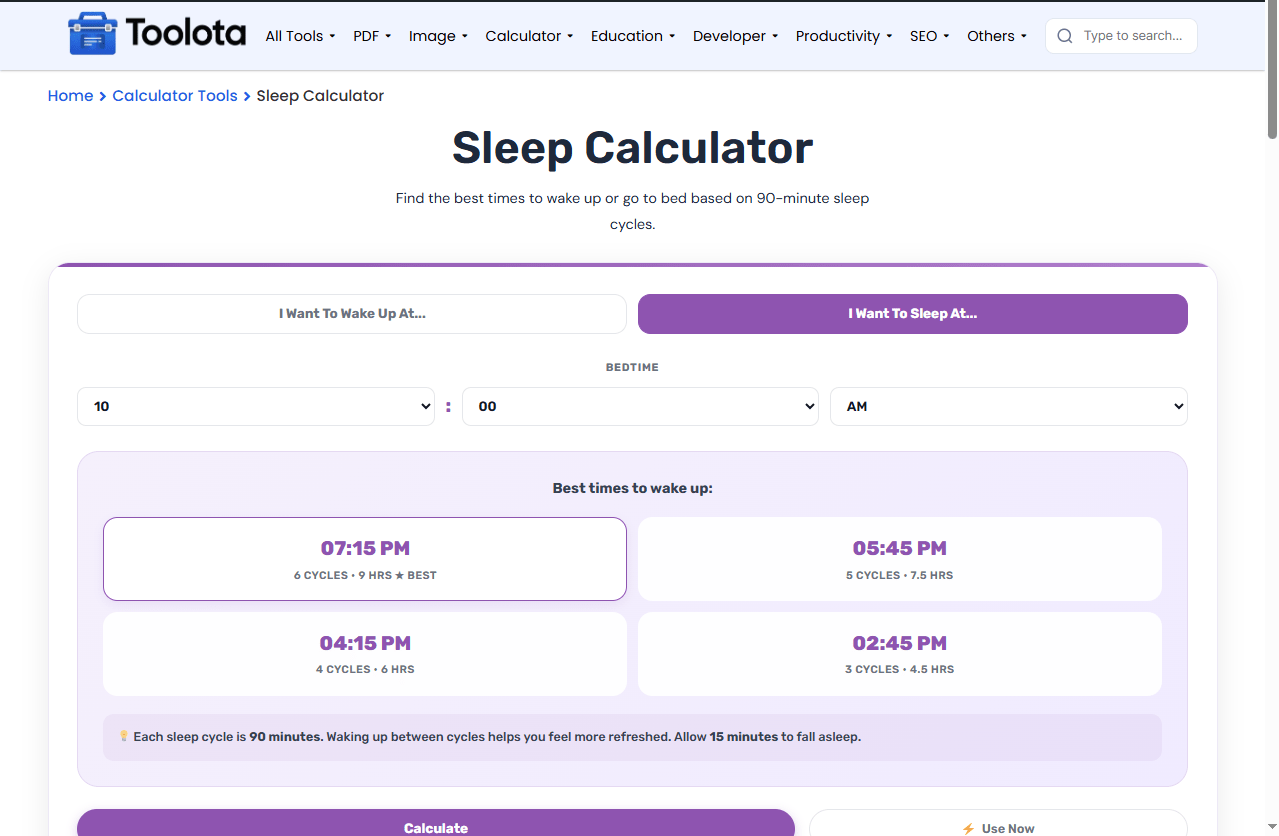Viewport: 1279px width, 836px height.
Task: Click the 90-minute sleep cycle tip text
Action: (497, 737)
